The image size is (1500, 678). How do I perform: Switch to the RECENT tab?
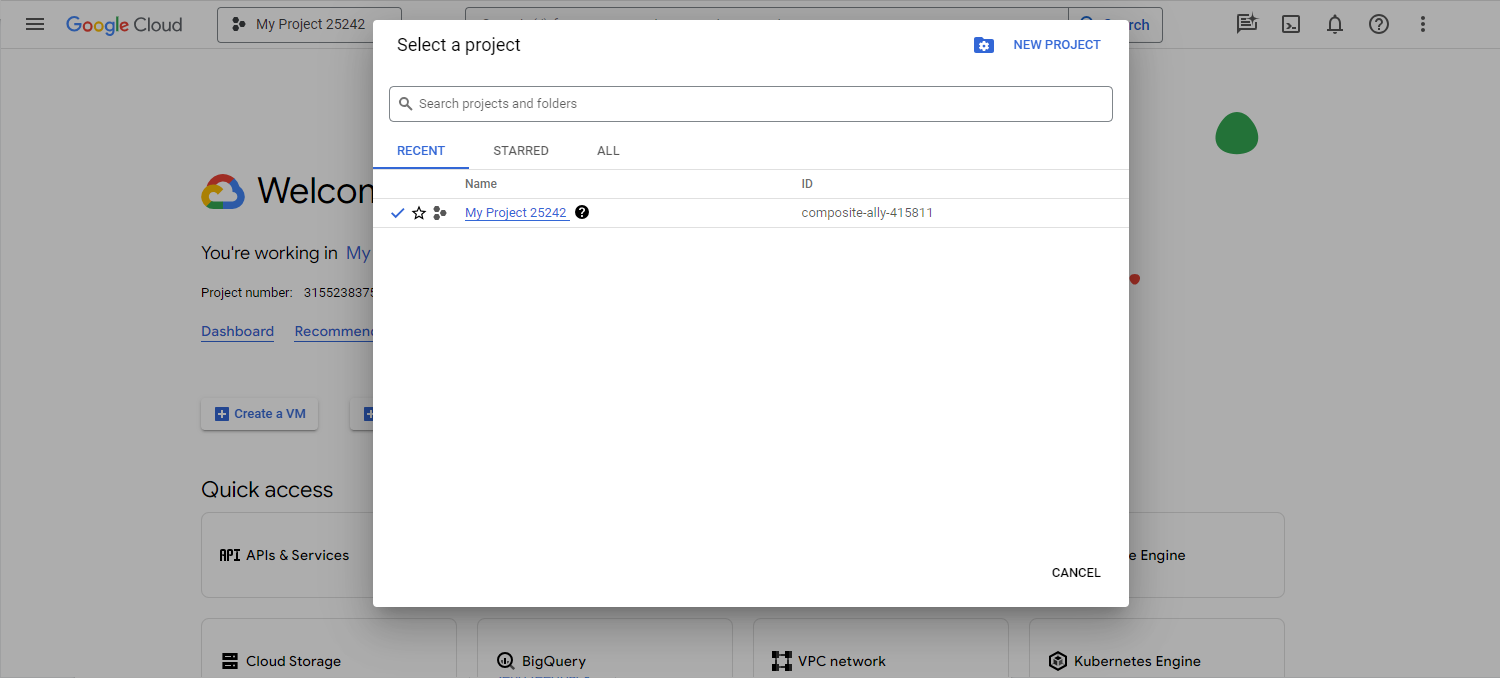click(x=421, y=151)
